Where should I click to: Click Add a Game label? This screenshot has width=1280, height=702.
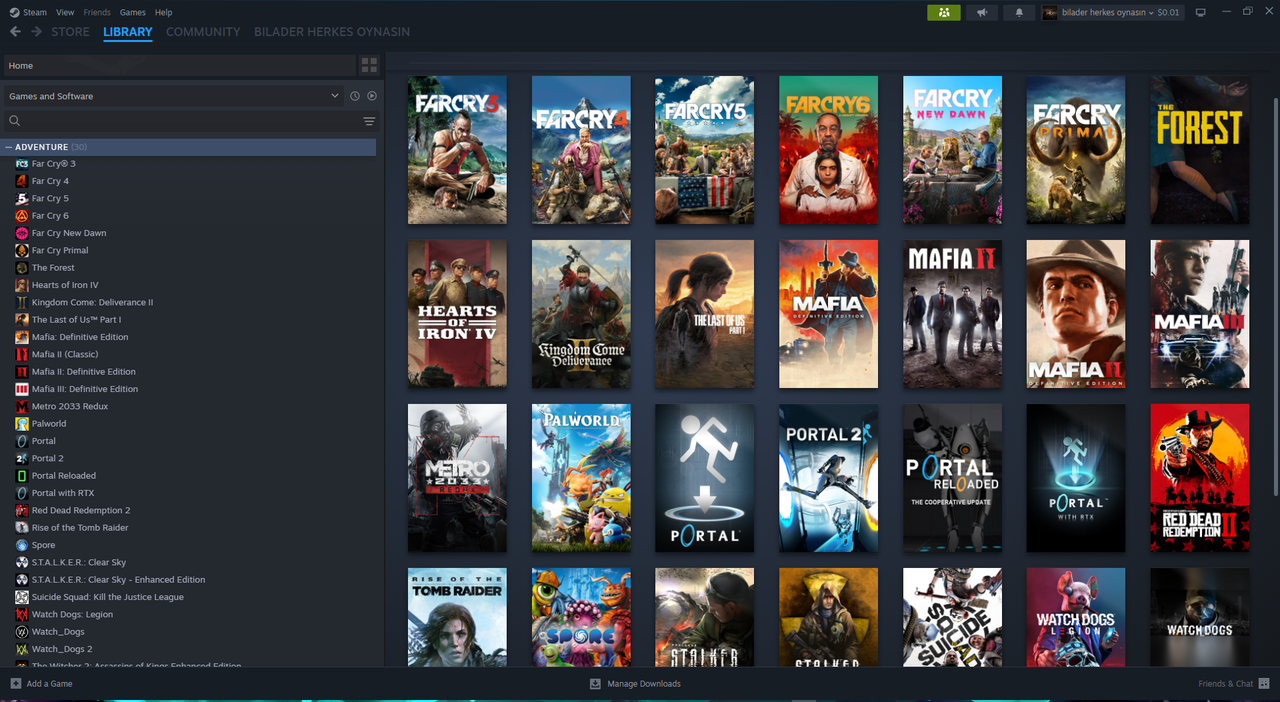49,683
